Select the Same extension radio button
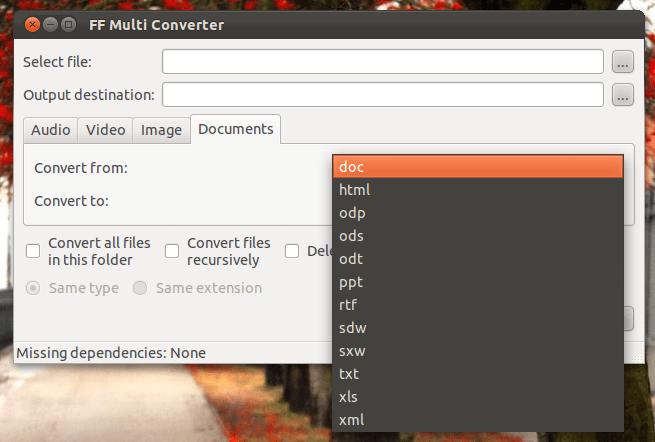 tap(140, 288)
